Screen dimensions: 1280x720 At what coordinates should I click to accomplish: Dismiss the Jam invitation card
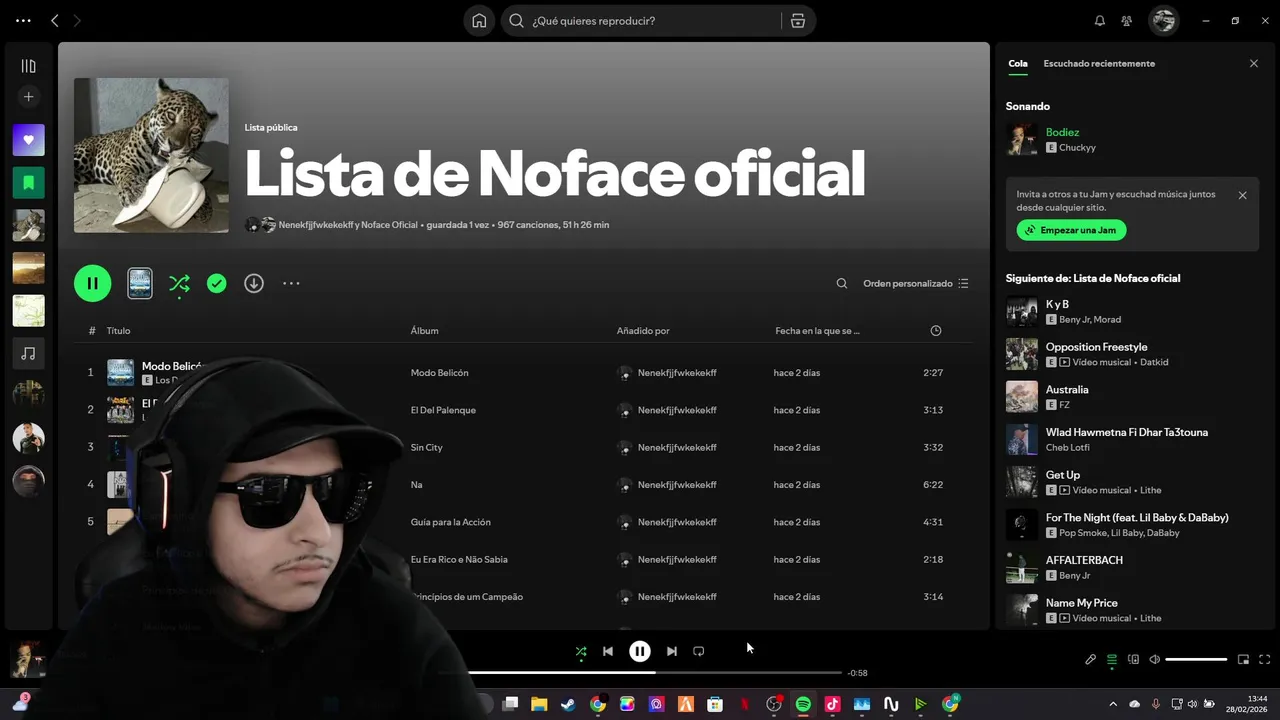(x=1243, y=196)
